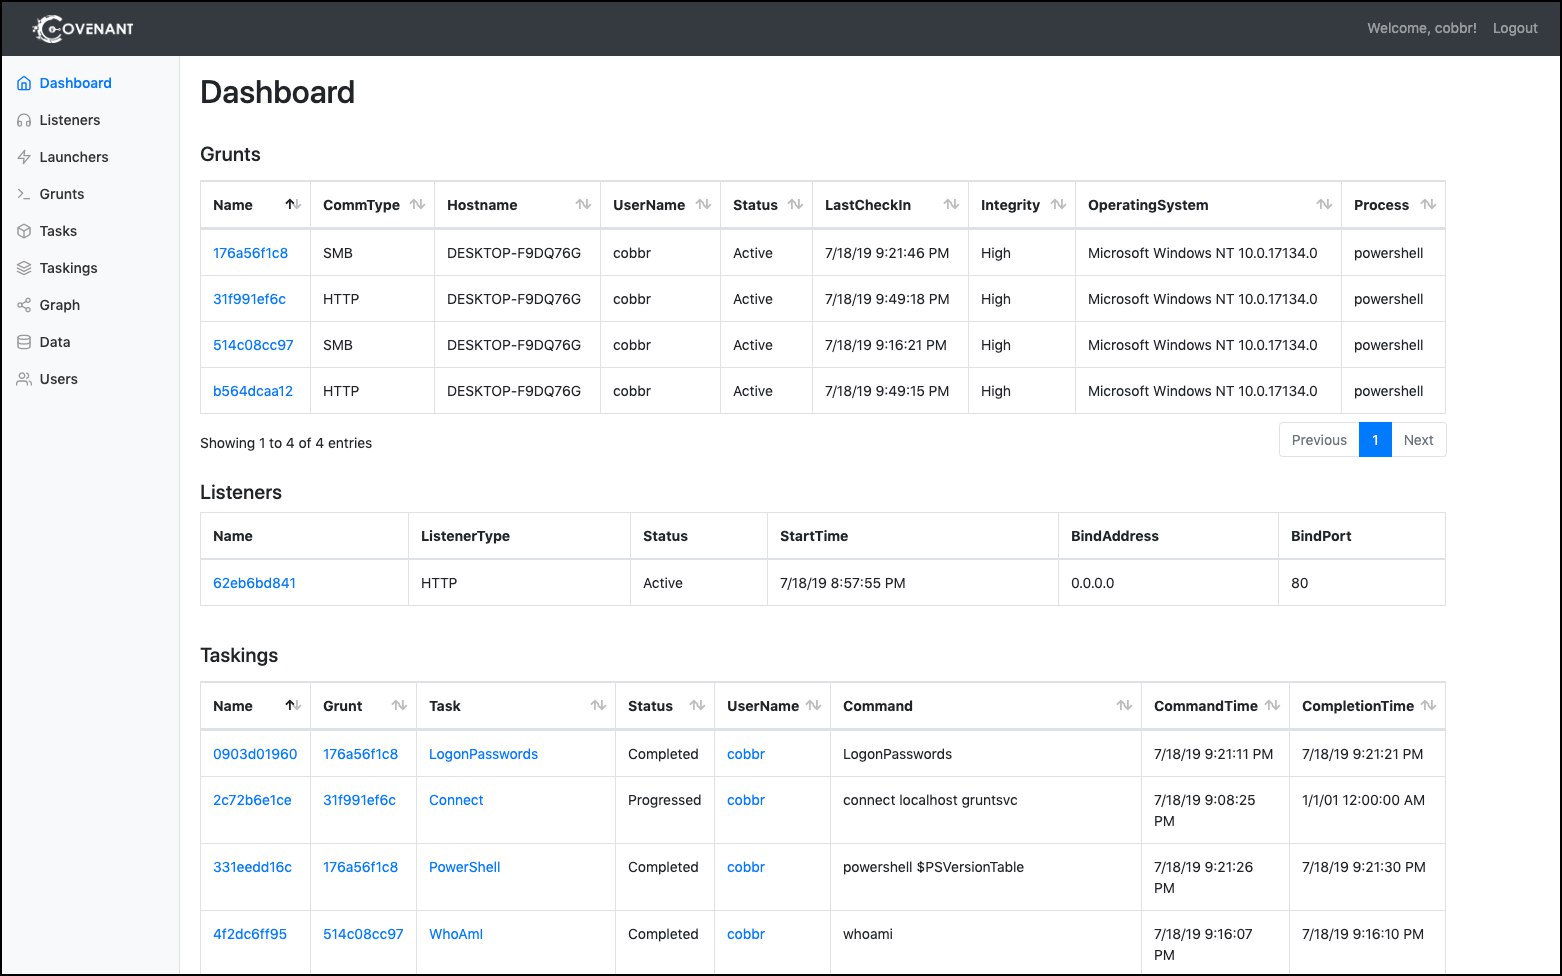This screenshot has height=976, width=1562.
Task: Go to Dashboard in the sidebar menu
Action: (x=75, y=83)
